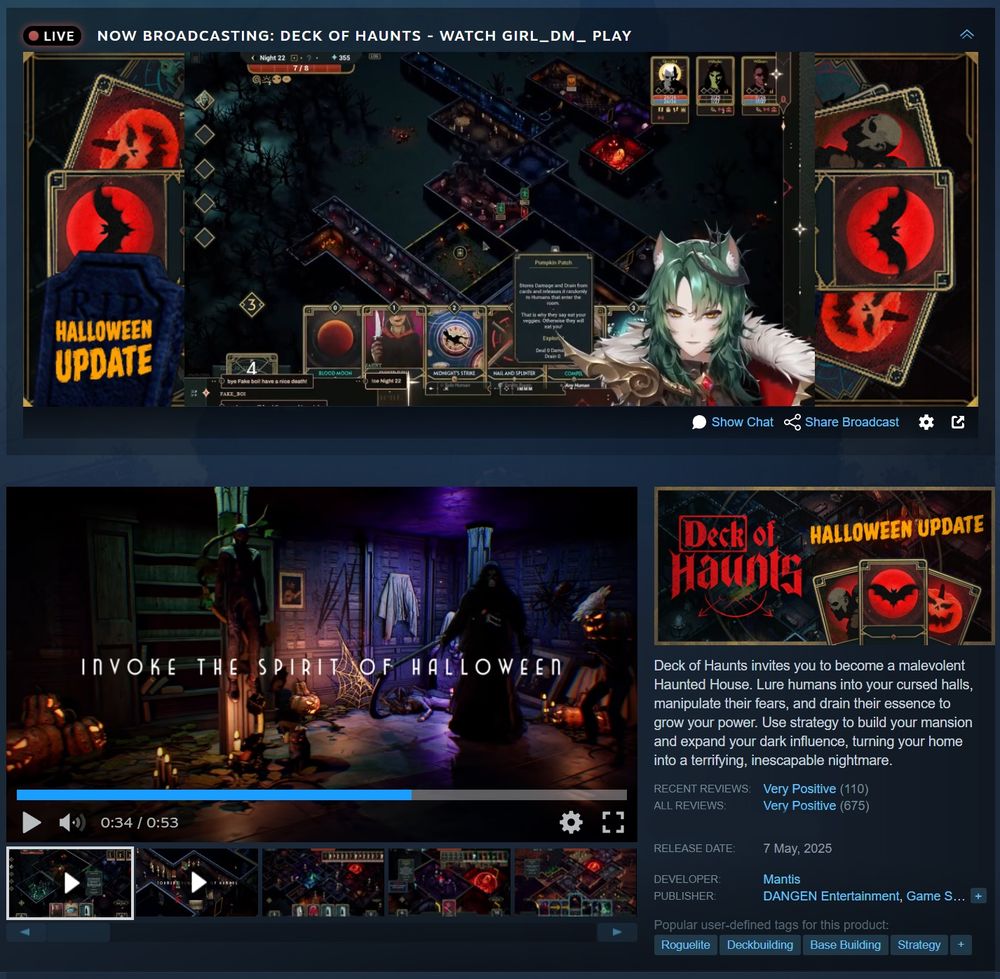Collapse the broadcast section with the top chevron
The width and height of the screenshot is (1000, 979).
point(966,33)
